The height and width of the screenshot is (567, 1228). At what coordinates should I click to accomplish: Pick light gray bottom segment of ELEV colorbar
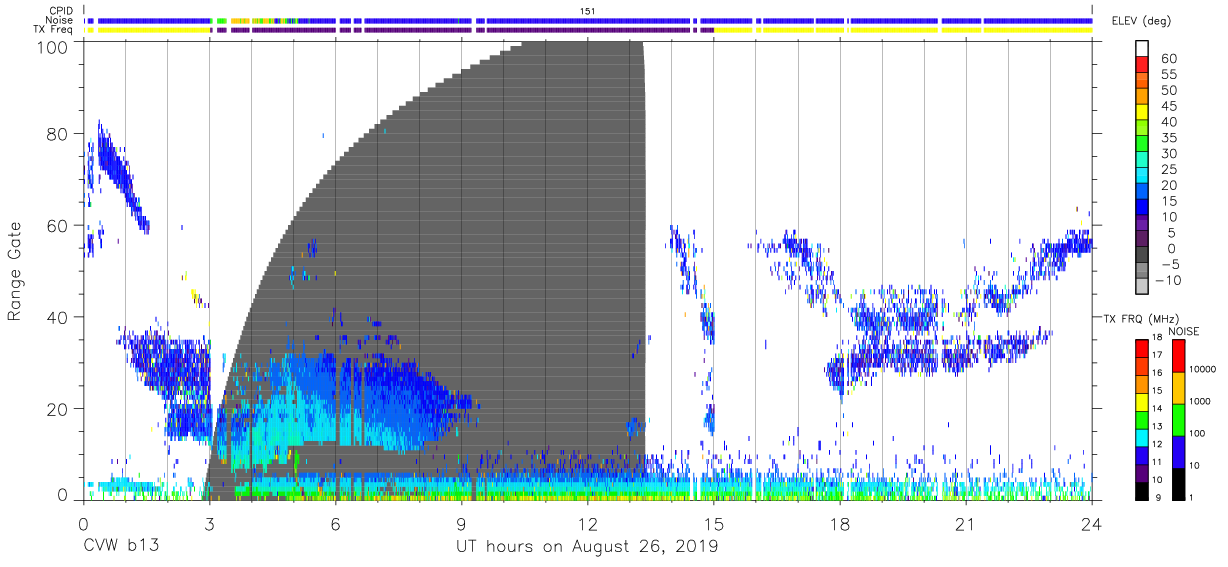[1143, 288]
